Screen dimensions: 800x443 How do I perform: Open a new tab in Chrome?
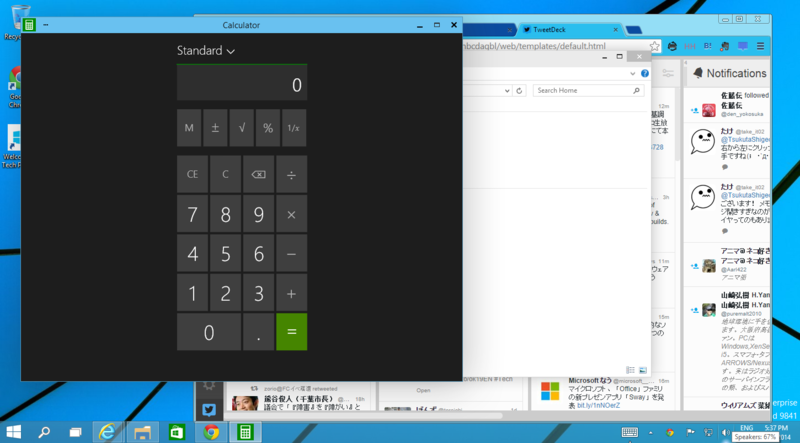click(634, 30)
